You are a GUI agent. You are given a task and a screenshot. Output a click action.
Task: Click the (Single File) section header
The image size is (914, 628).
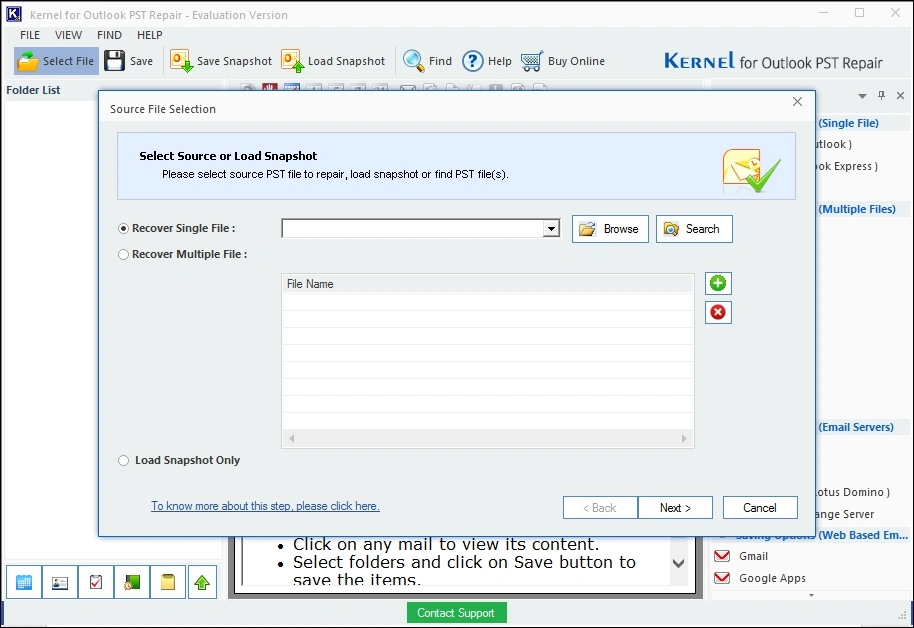click(848, 123)
